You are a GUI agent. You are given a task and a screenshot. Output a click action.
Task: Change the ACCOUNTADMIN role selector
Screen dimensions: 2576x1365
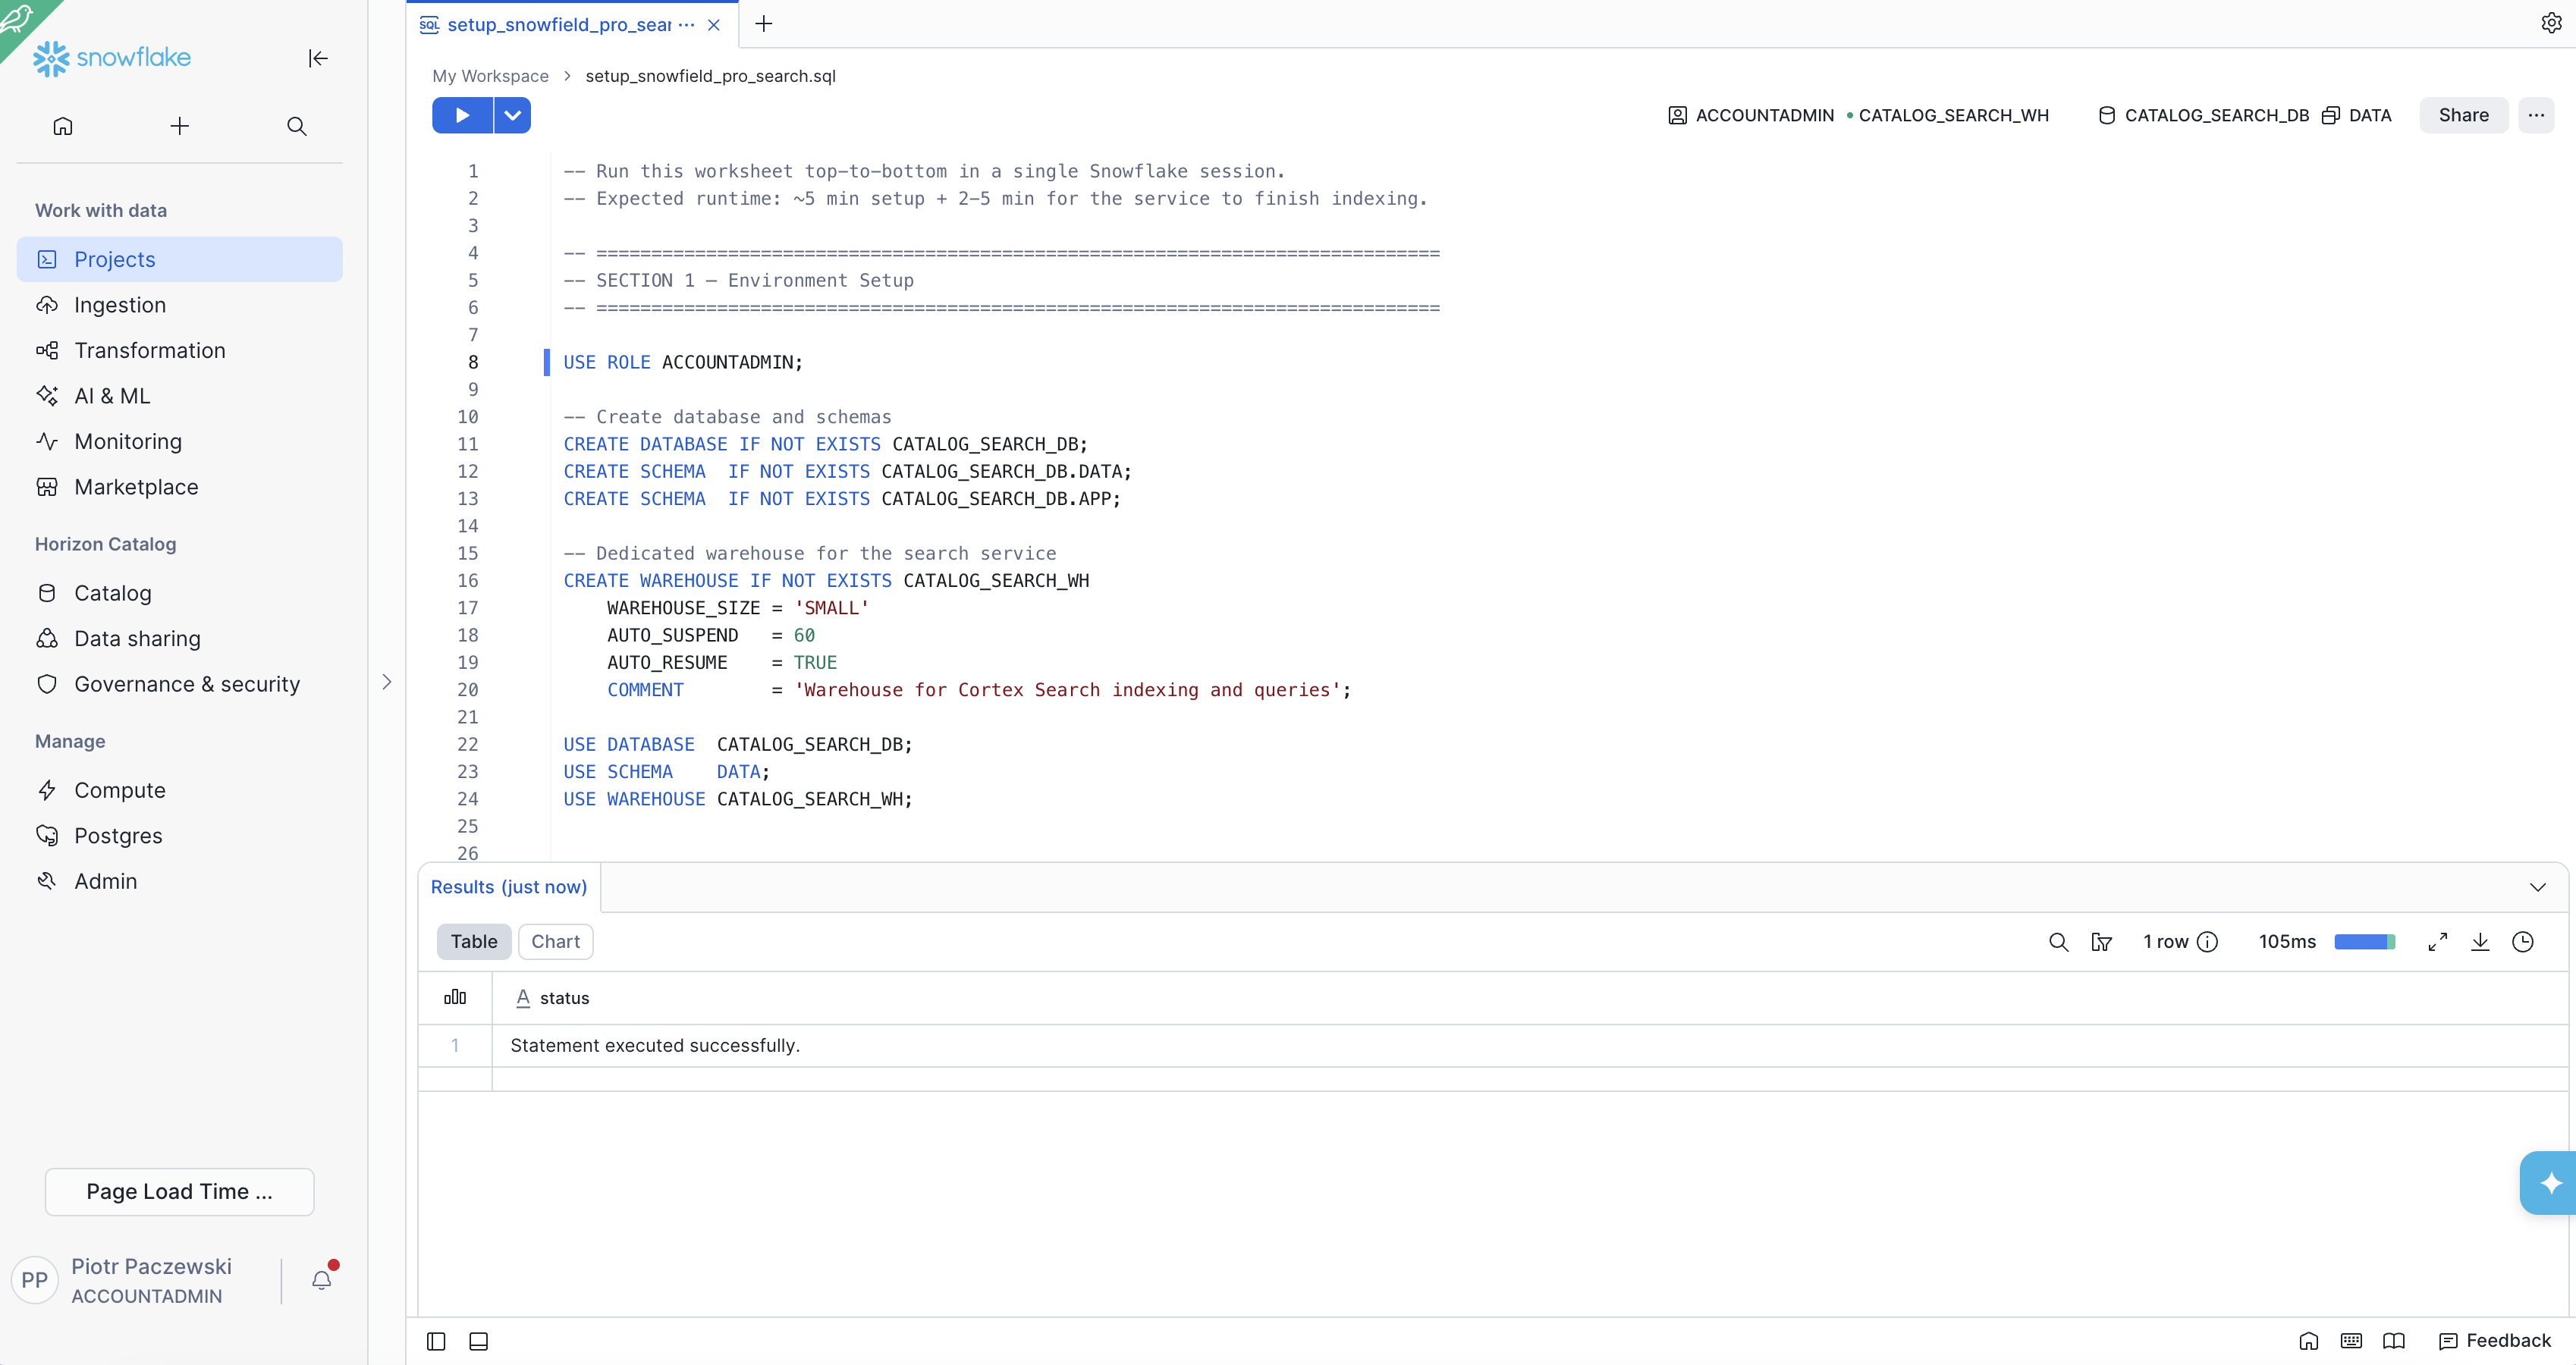tap(1751, 115)
